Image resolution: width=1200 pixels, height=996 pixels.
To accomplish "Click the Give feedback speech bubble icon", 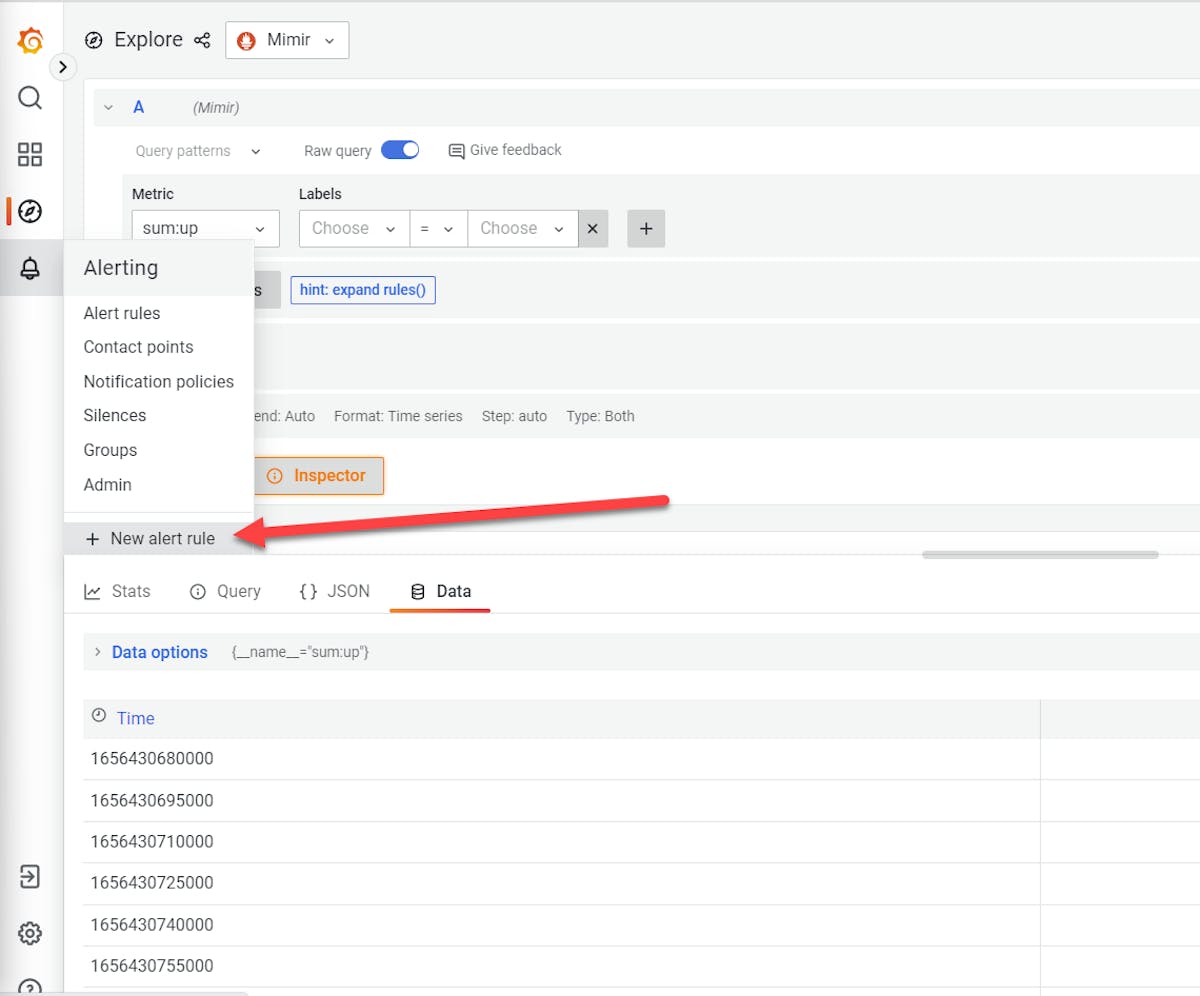I will (457, 150).
